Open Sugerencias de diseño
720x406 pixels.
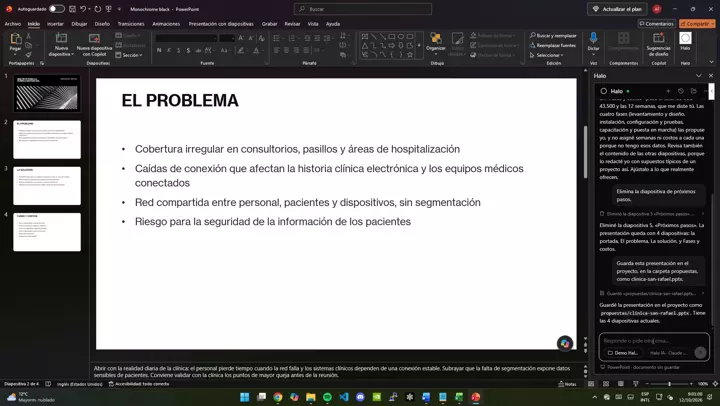658,44
